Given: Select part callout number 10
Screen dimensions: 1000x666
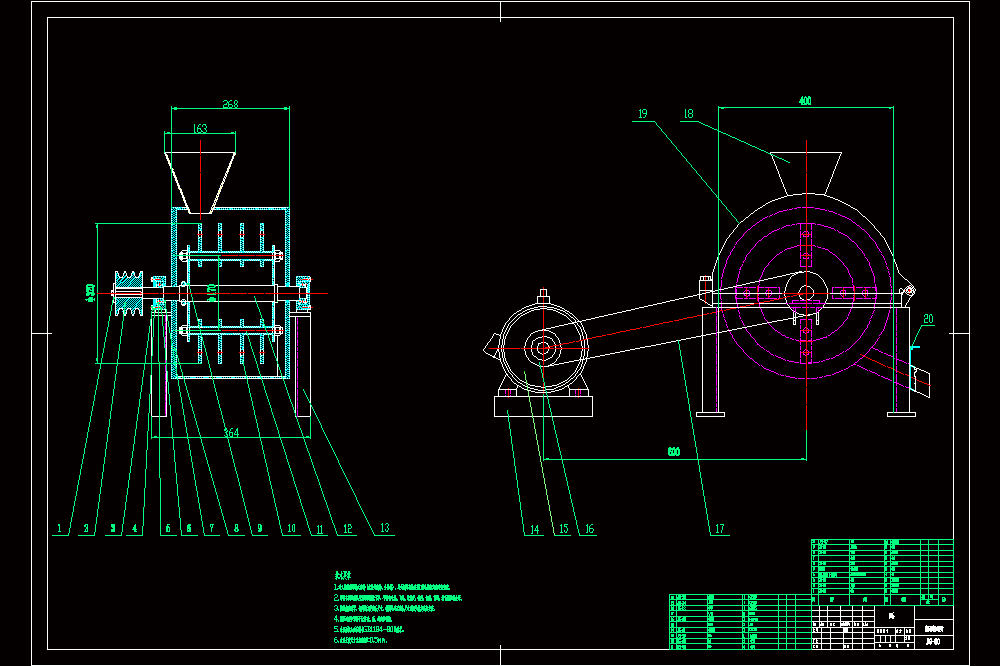Looking at the screenshot, I should [x=291, y=528].
